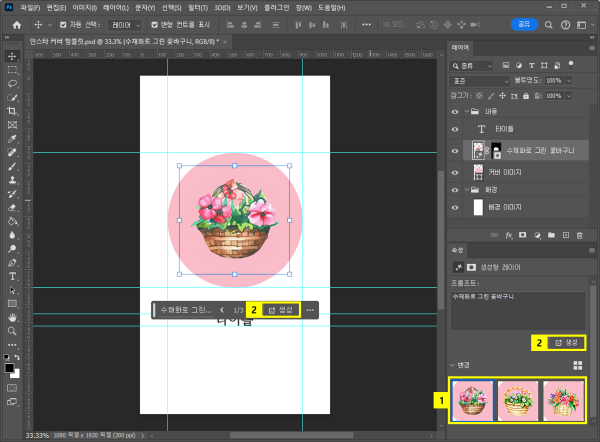
Task: Open the 이미지(I) menu
Action: (85, 7)
